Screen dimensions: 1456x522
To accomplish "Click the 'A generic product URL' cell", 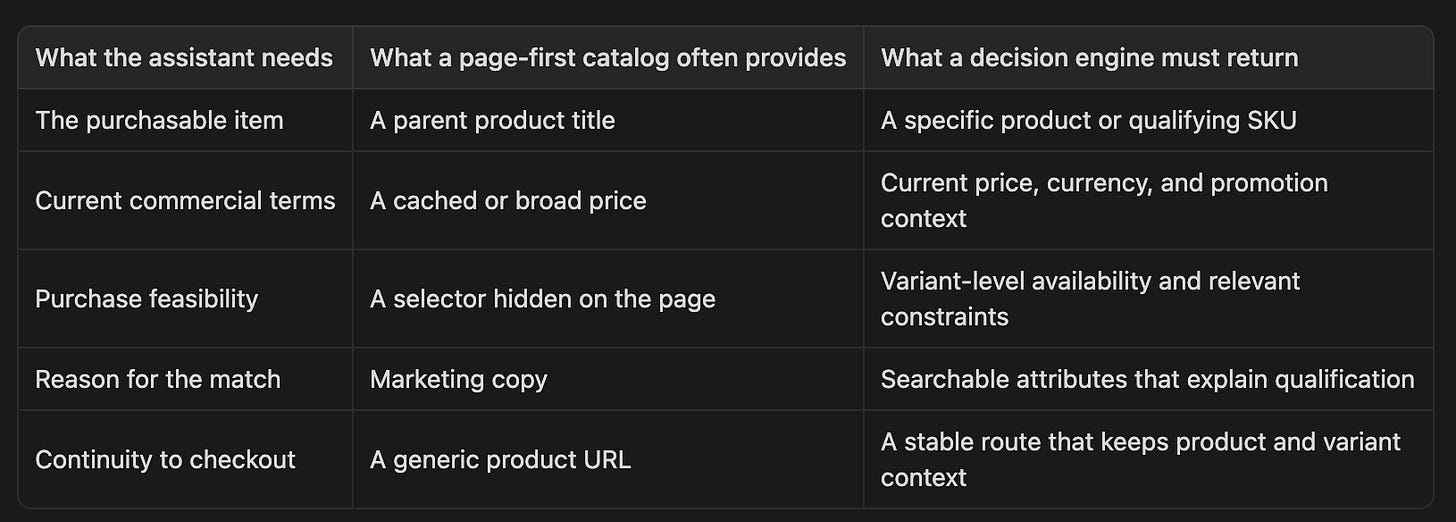I will pos(608,459).
